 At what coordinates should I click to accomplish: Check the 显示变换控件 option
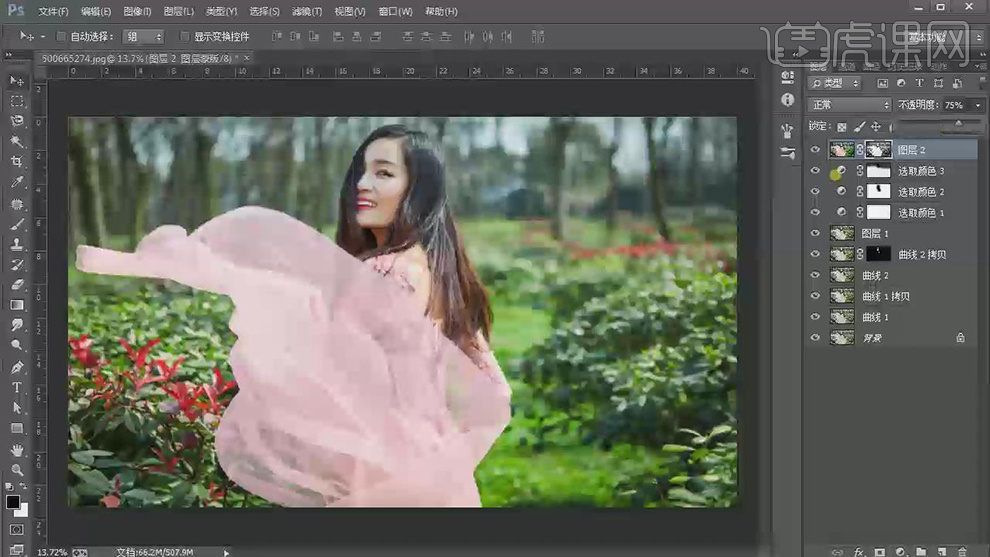[x=184, y=37]
